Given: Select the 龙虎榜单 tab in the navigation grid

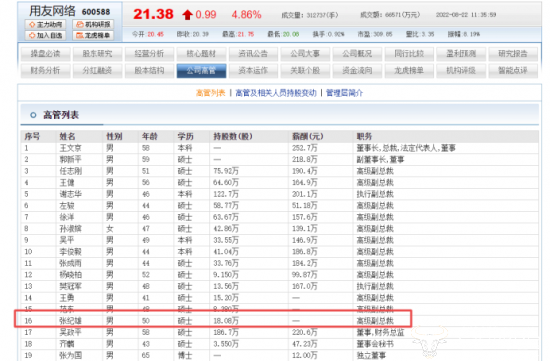Looking at the screenshot, I should point(409,71).
